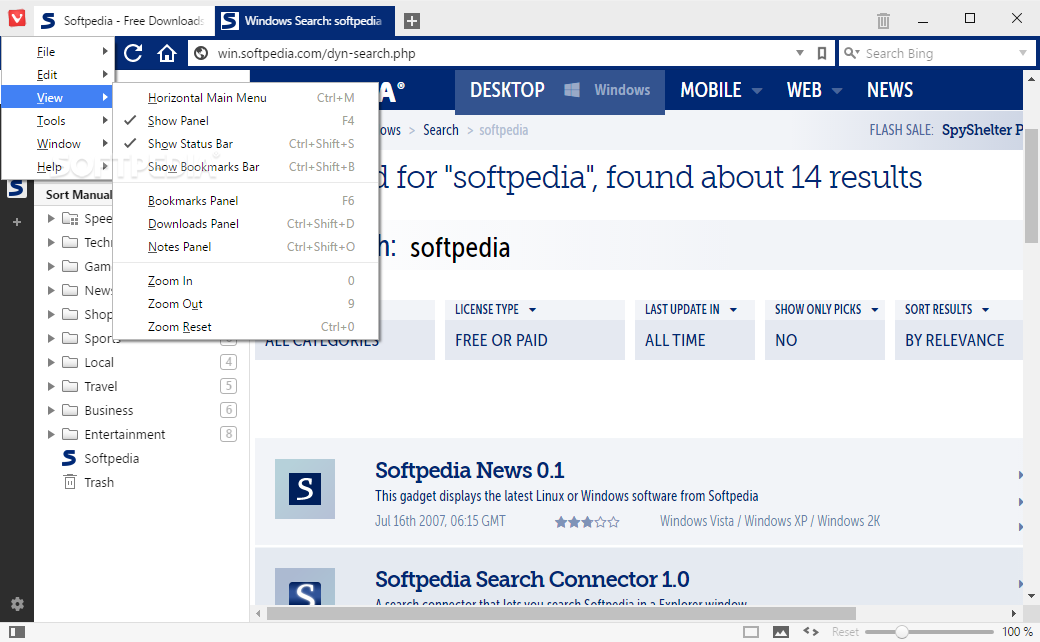The image size is (1040, 642).
Task: Click the Vivaldi logo menu button
Action: click(17, 18)
